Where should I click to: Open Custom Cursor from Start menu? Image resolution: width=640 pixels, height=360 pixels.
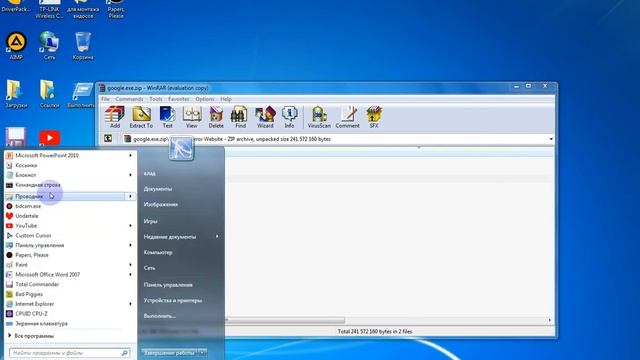tap(70, 236)
